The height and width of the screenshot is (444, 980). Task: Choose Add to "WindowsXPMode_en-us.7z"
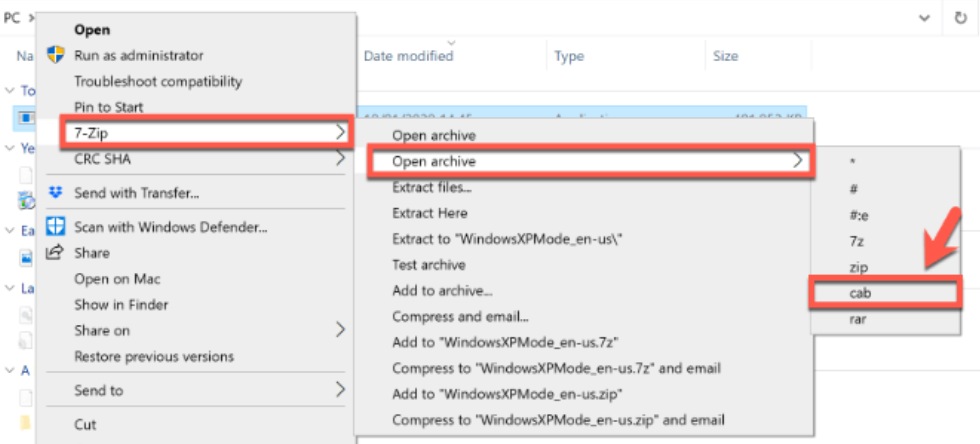click(506, 342)
